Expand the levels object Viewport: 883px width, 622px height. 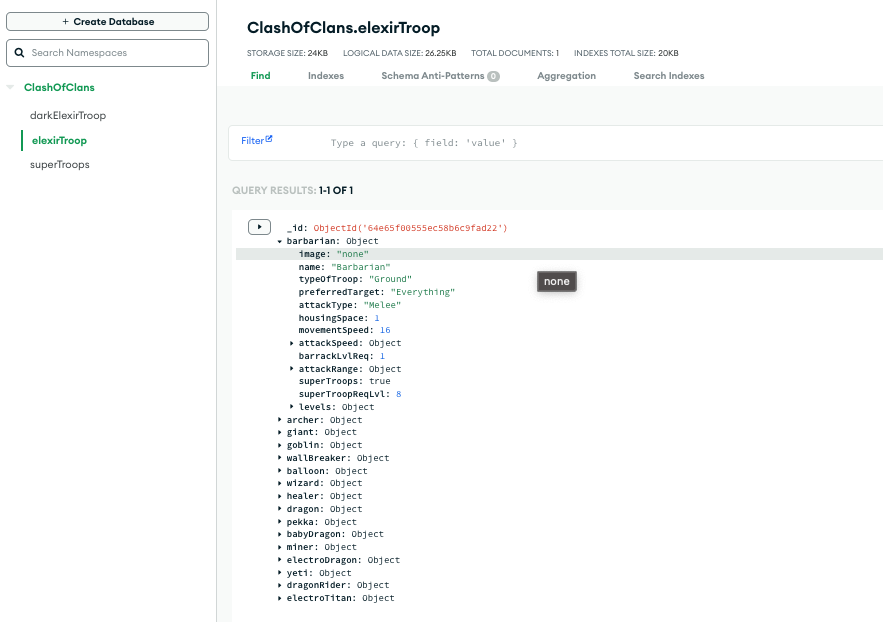[291, 407]
